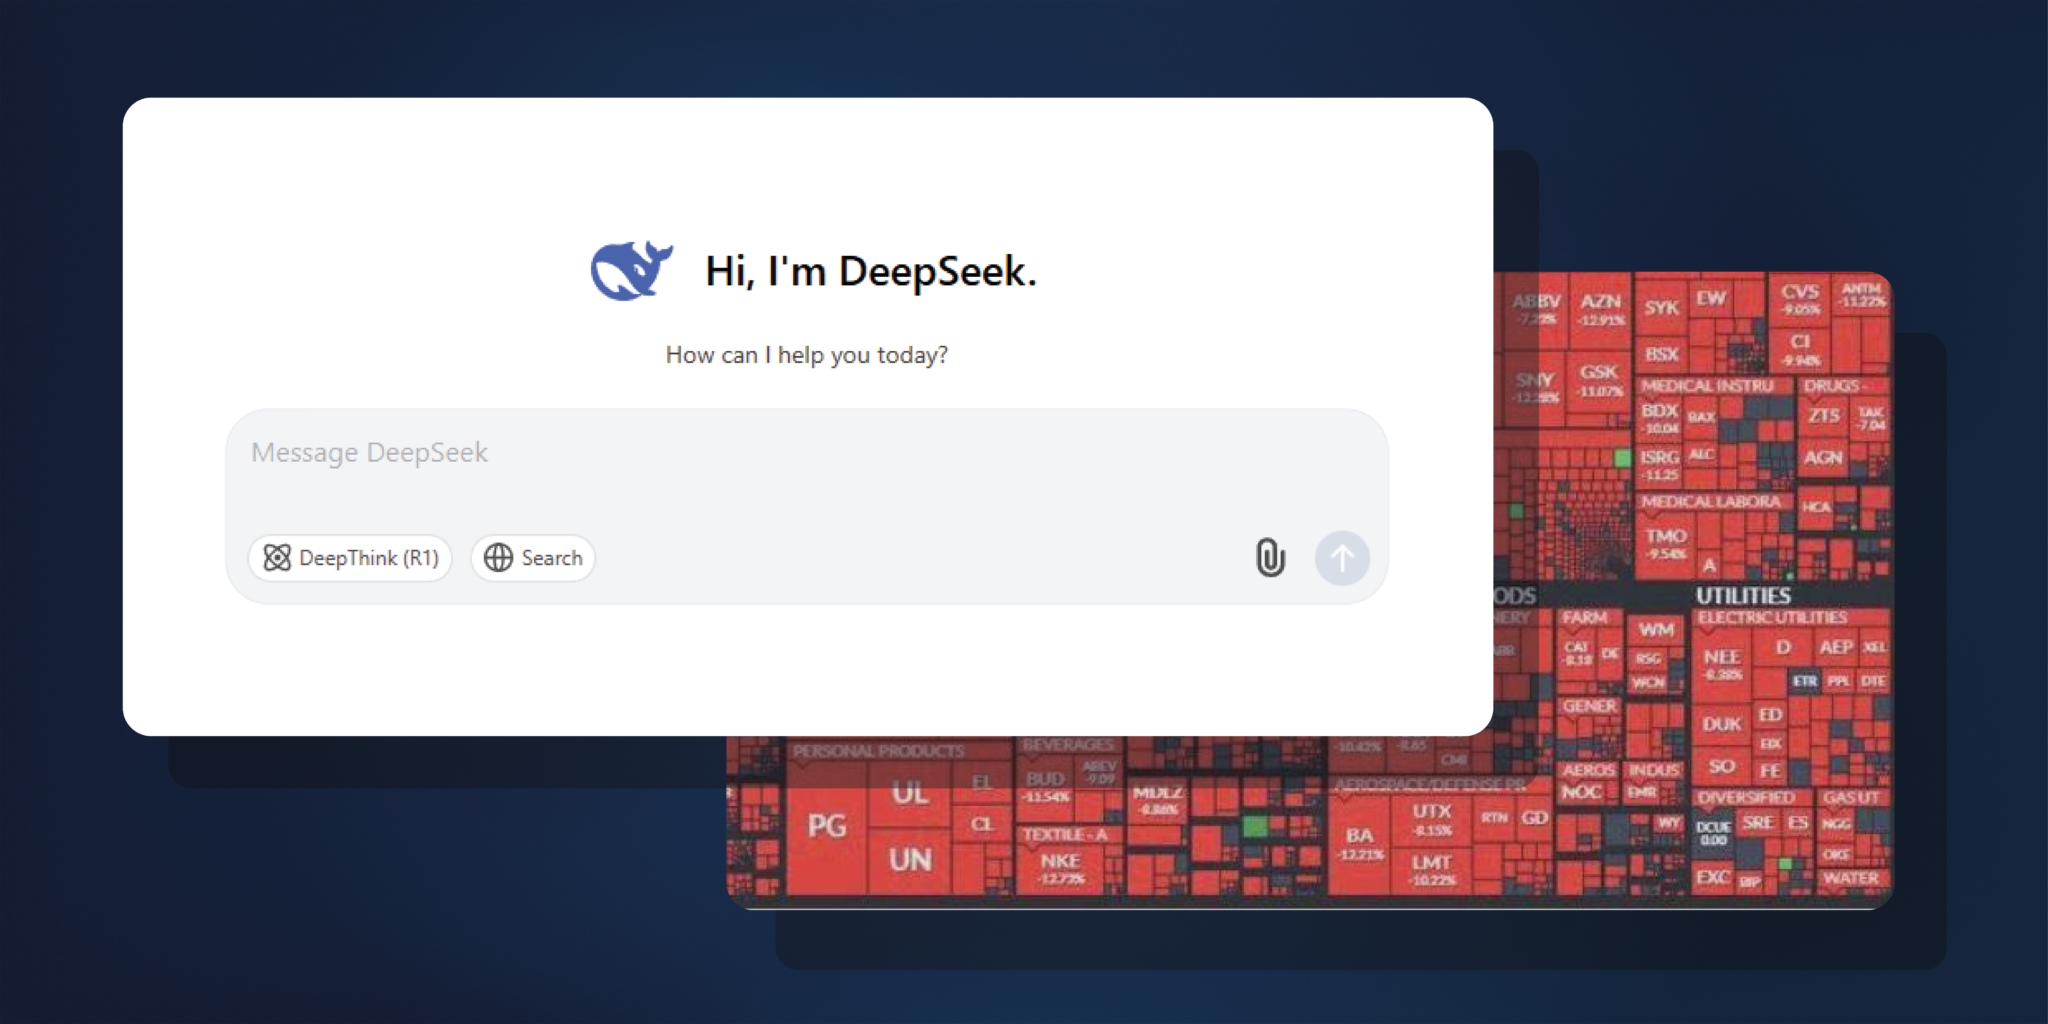The image size is (2048, 1024).
Task: Expand the ELECTRIC UTILITIES group
Action: pyautogui.click(x=1775, y=617)
